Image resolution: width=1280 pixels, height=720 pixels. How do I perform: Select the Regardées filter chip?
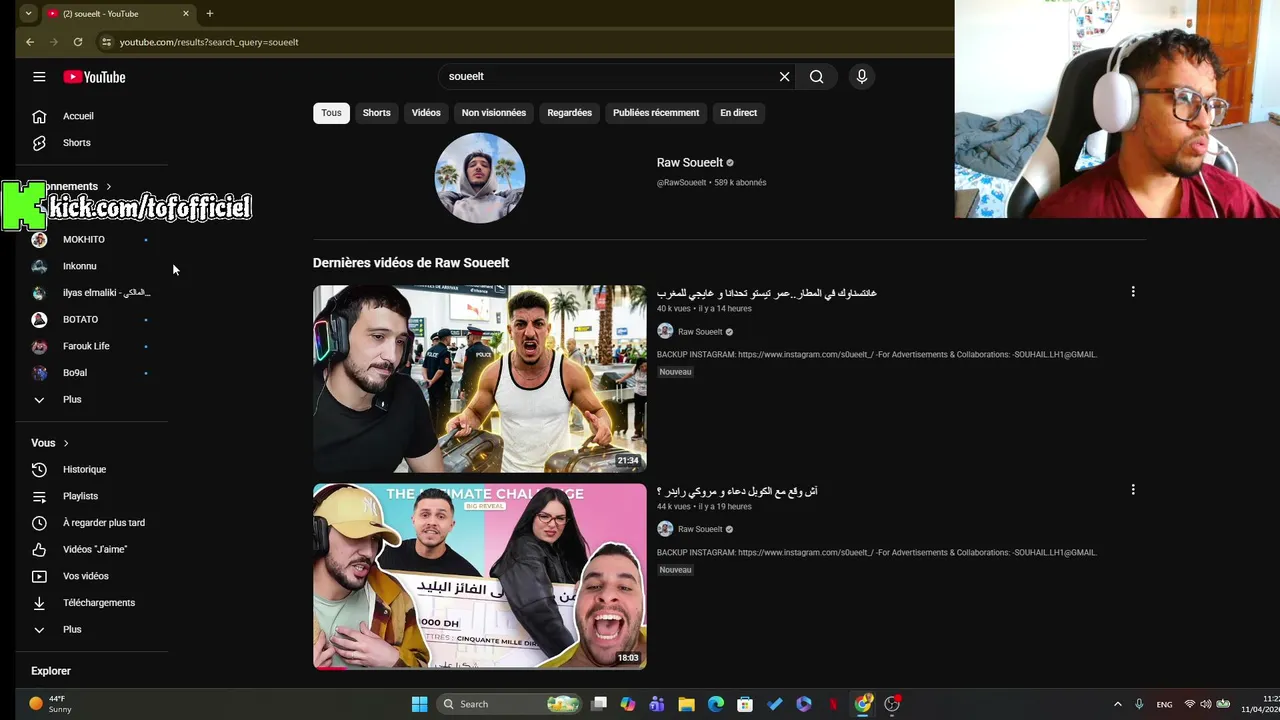coord(570,113)
